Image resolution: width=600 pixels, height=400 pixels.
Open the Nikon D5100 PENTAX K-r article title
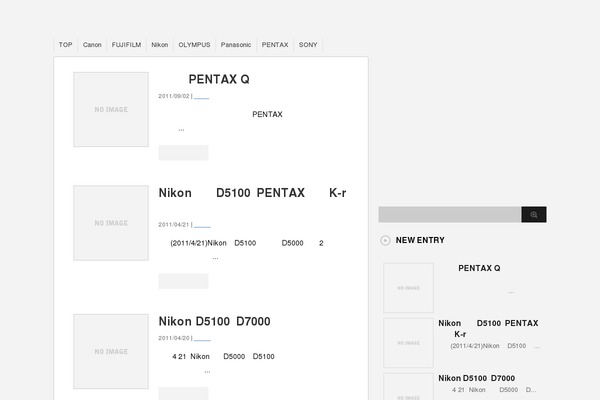tap(253, 193)
